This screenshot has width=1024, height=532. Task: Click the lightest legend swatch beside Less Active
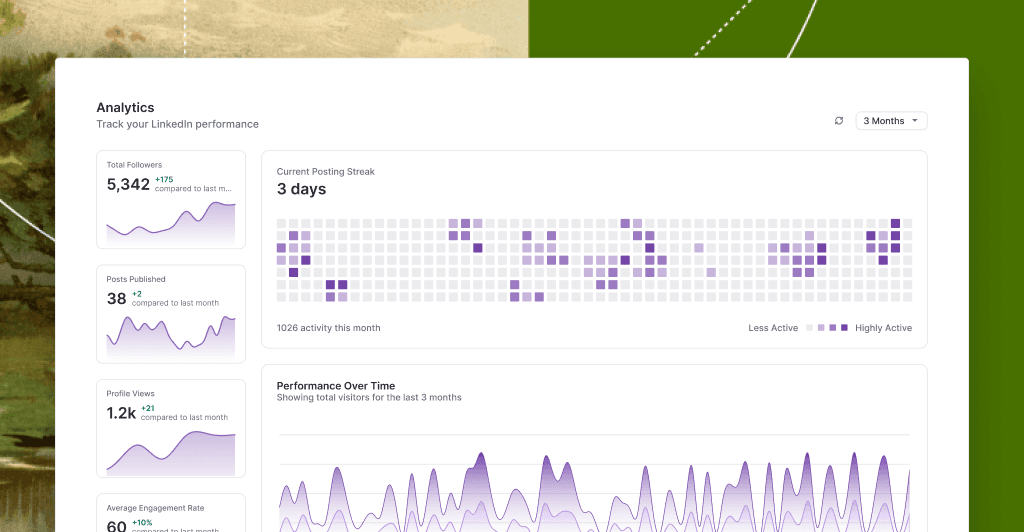(x=810, y=328)
